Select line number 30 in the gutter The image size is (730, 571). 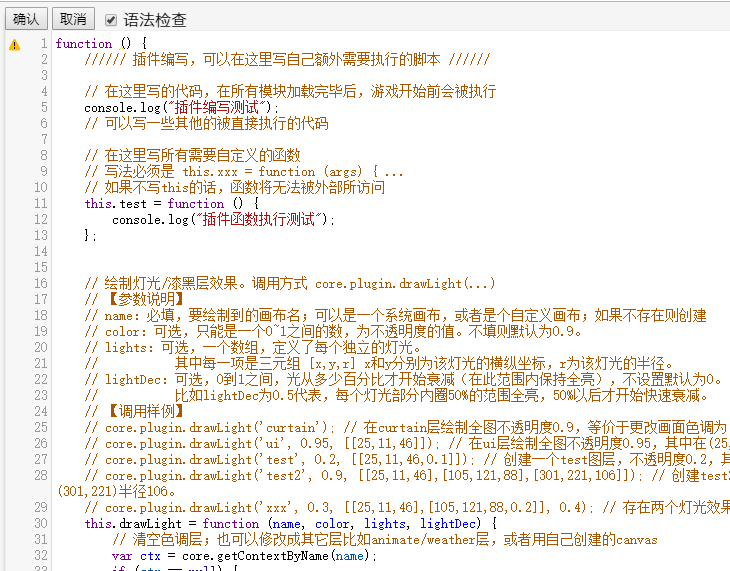coord(40,523)
